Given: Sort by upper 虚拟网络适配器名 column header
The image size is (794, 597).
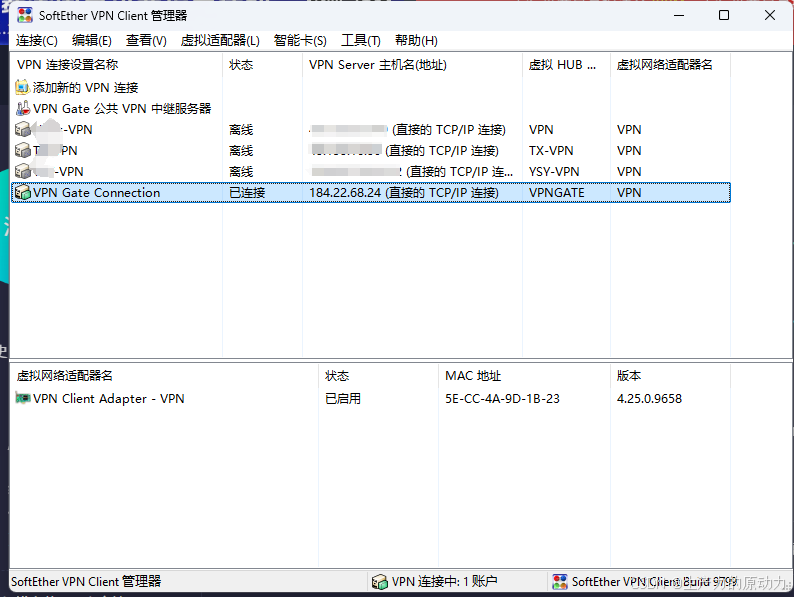Looking at the screenshot, I should [670, 65].
